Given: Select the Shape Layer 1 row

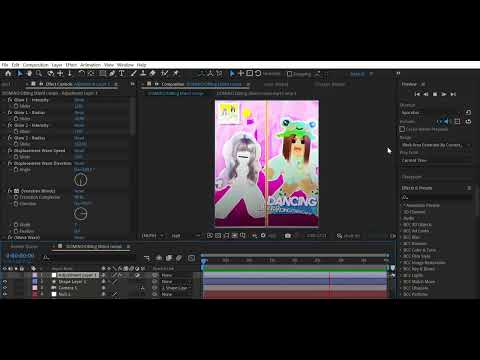Looking at the screenshot, I should [72, 282].
